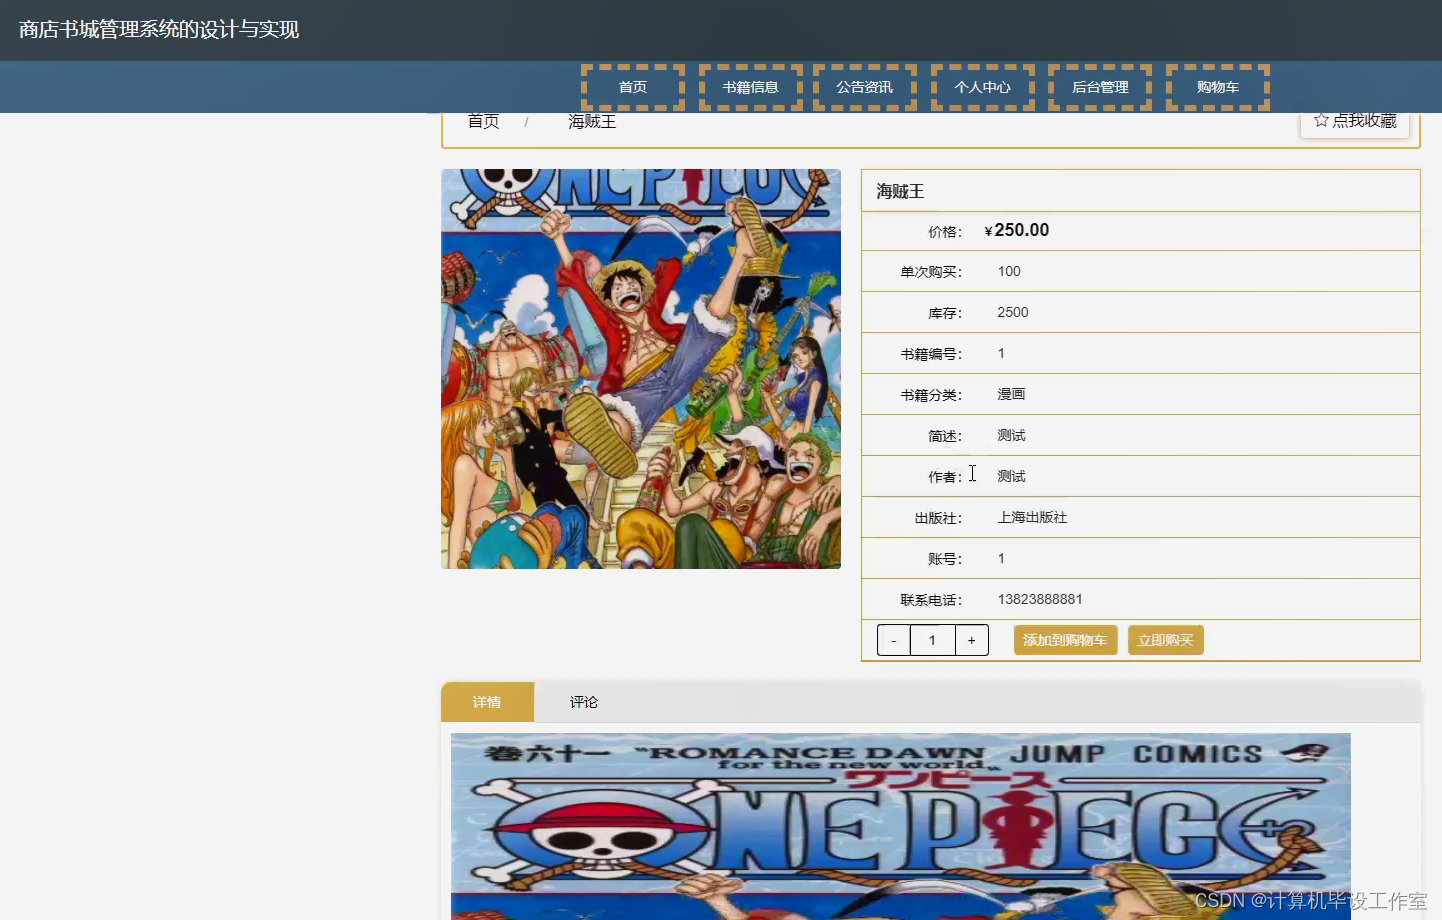Switch to the 详情 tab

pyautogui.click(x=488, y=702)
